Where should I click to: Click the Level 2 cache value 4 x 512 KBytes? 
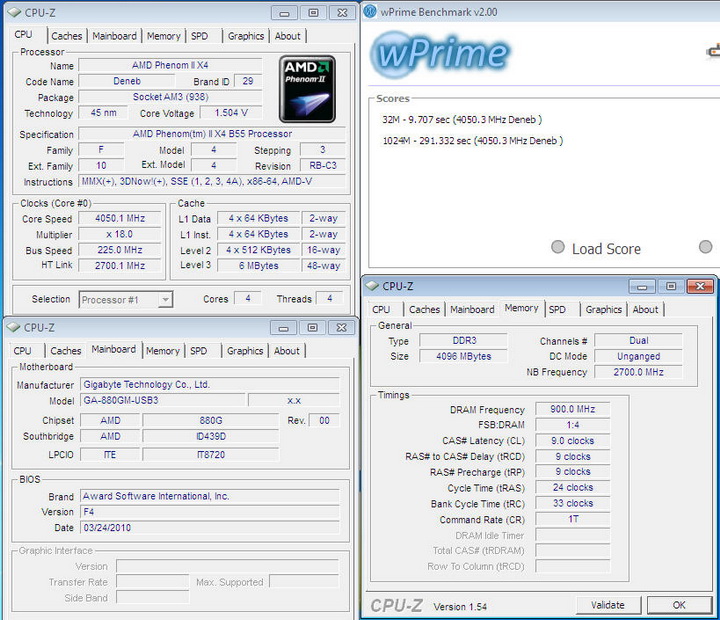point(259,250)
